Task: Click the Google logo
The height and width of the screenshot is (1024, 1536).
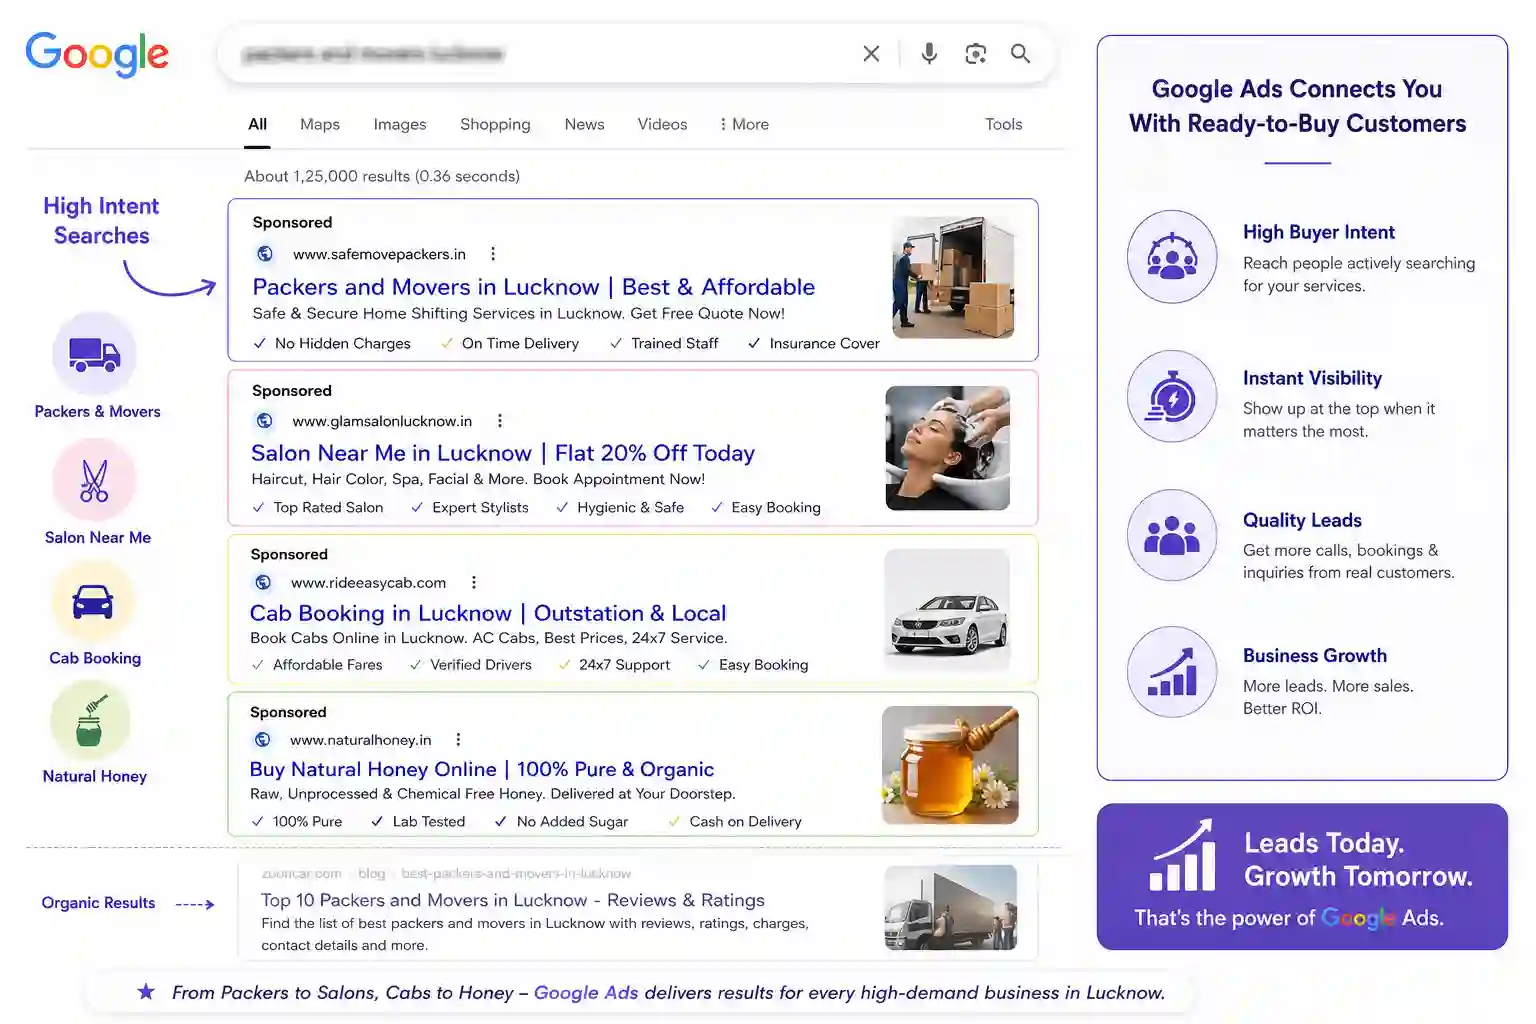Action: coord(97,54)
